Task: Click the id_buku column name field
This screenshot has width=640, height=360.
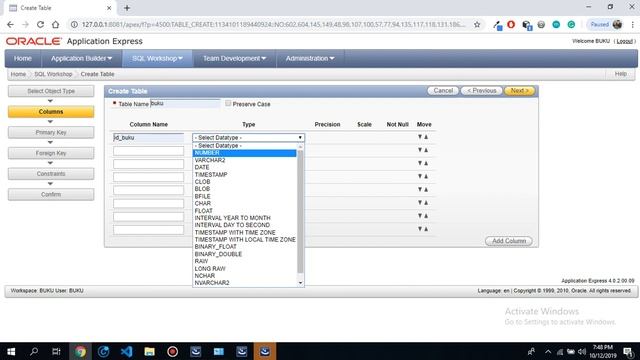Action: click(149, 138)
